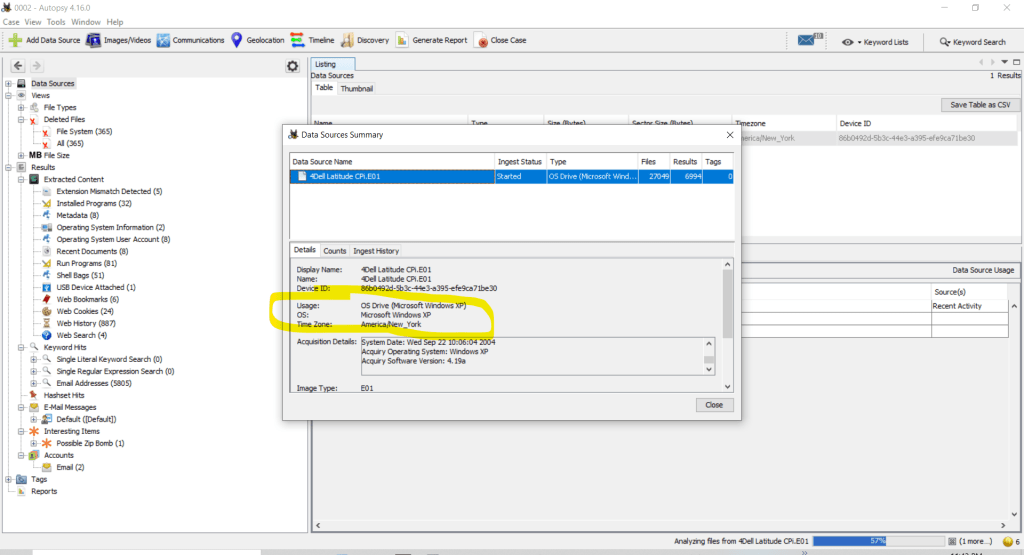
Task: Open the Tools menu
Action: pyautogui.click(x=56, y=21)
